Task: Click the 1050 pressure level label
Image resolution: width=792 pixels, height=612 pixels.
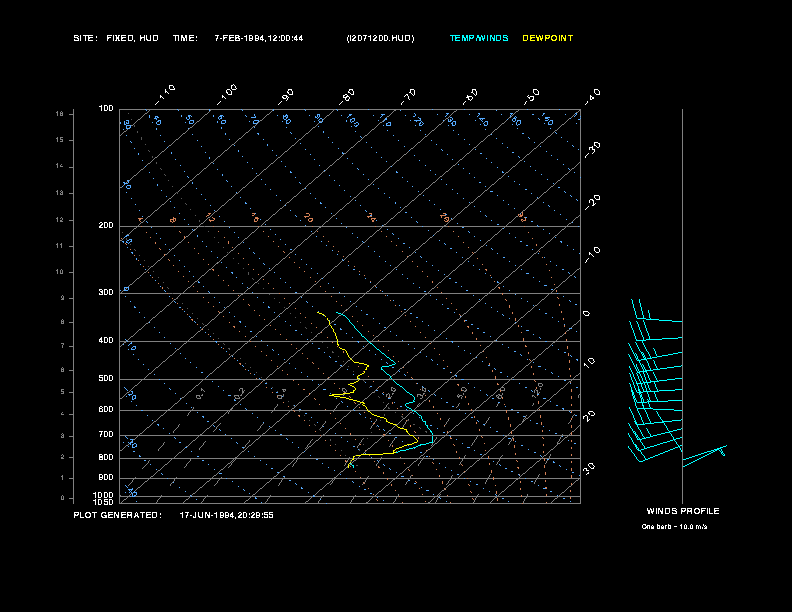Action: [104, 502]
